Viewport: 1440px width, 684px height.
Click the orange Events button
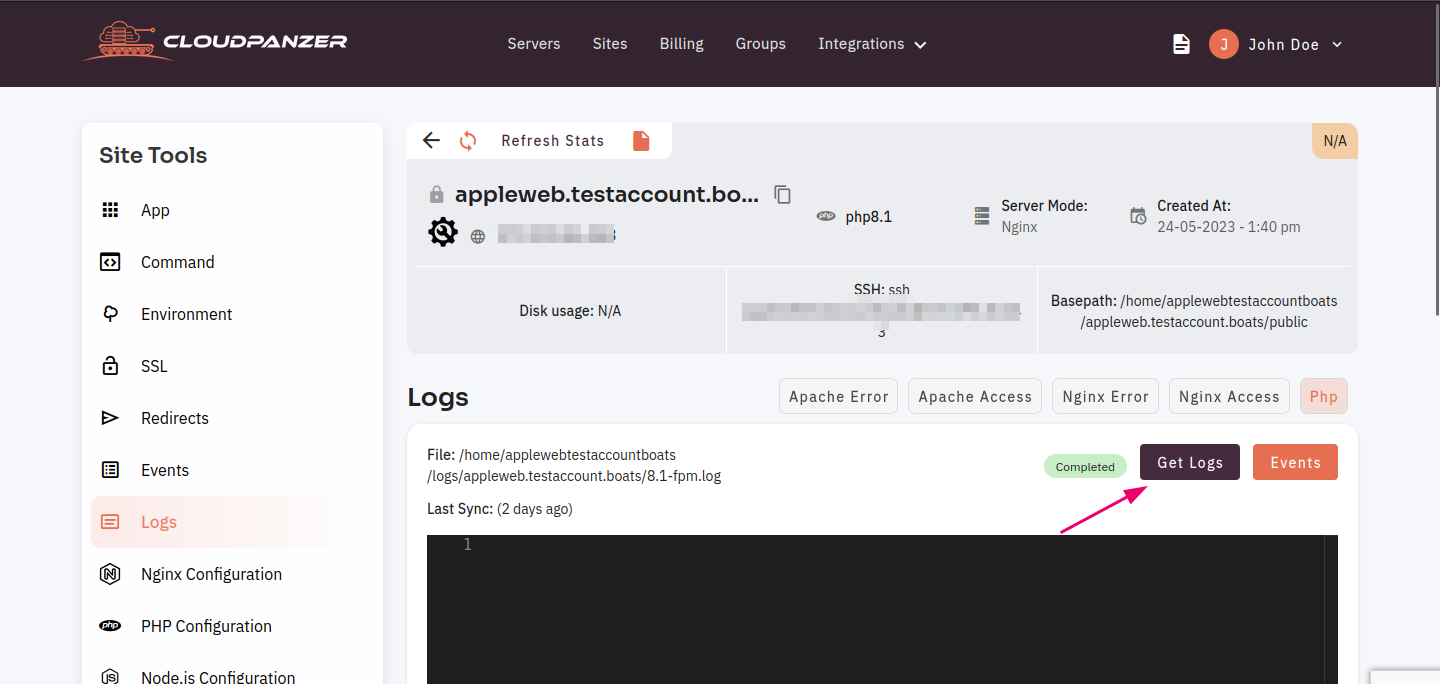(x=1295, y=462)
